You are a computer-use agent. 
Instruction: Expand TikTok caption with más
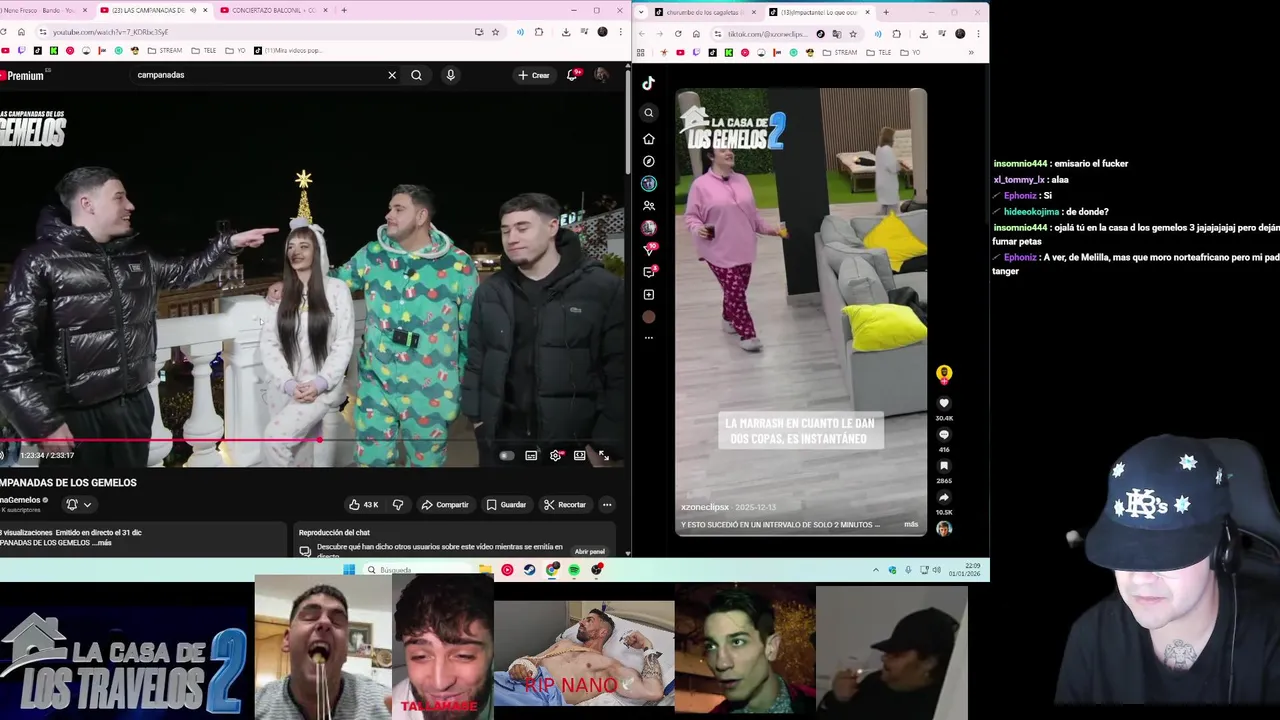tap(911, 524)
